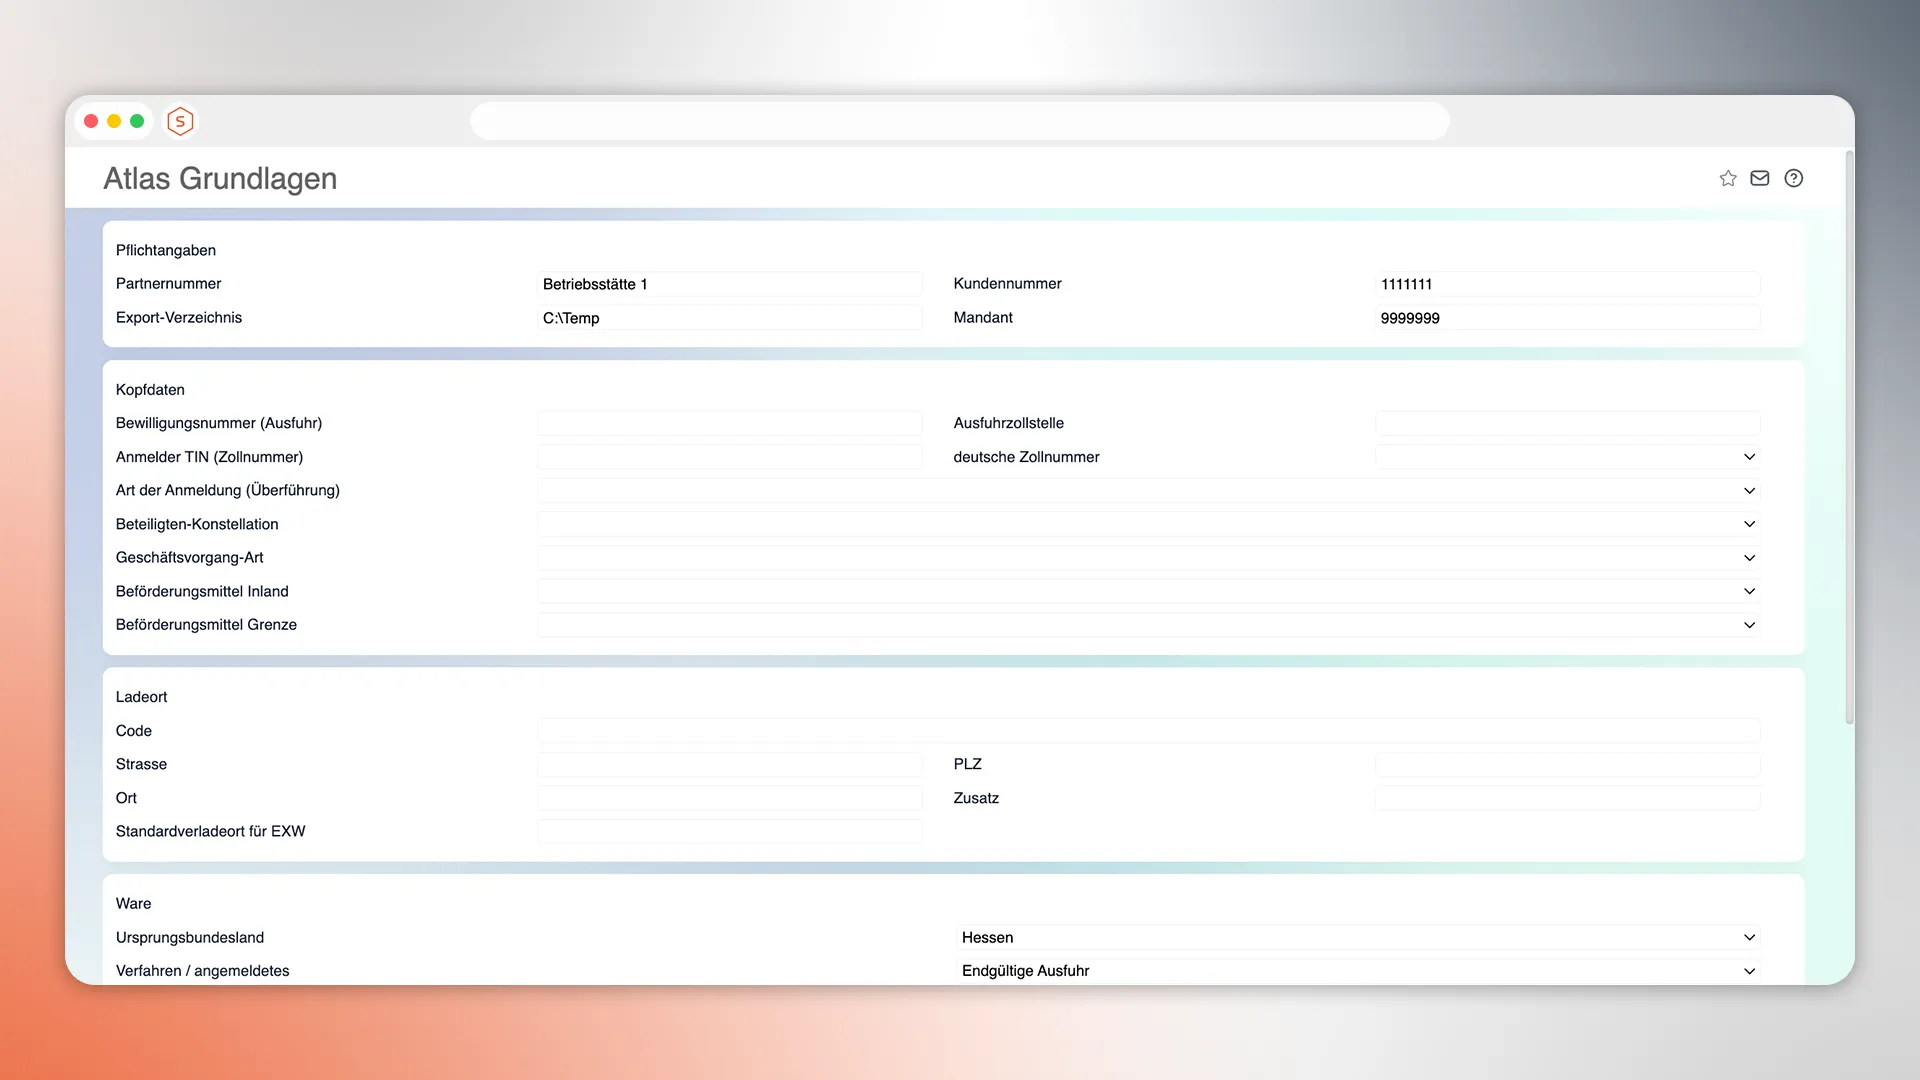Click the Bewilligungsnummer (Ausfuhr) input

[729, 423]
